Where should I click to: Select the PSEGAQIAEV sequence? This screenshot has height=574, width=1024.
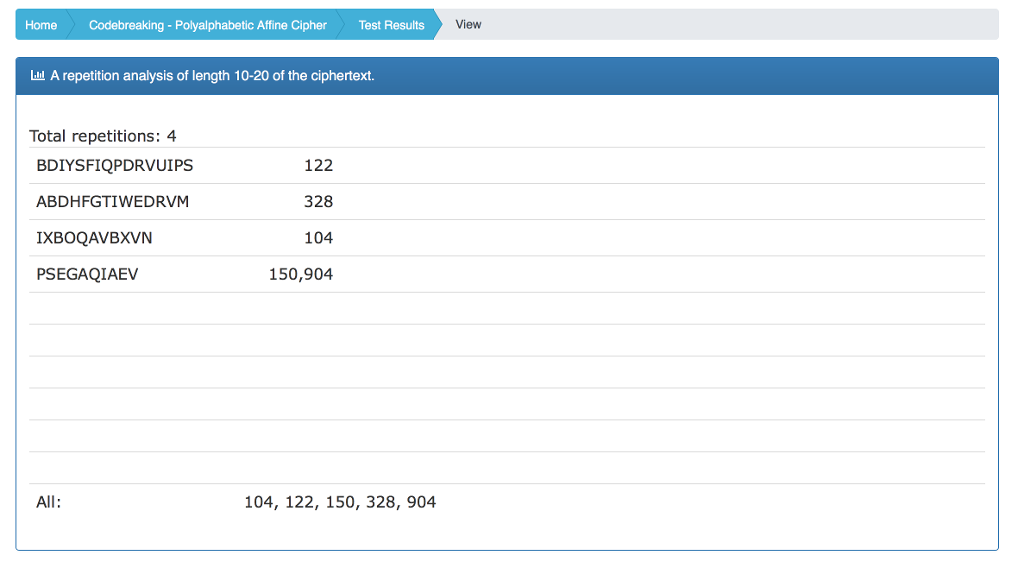tap(87, 274)
